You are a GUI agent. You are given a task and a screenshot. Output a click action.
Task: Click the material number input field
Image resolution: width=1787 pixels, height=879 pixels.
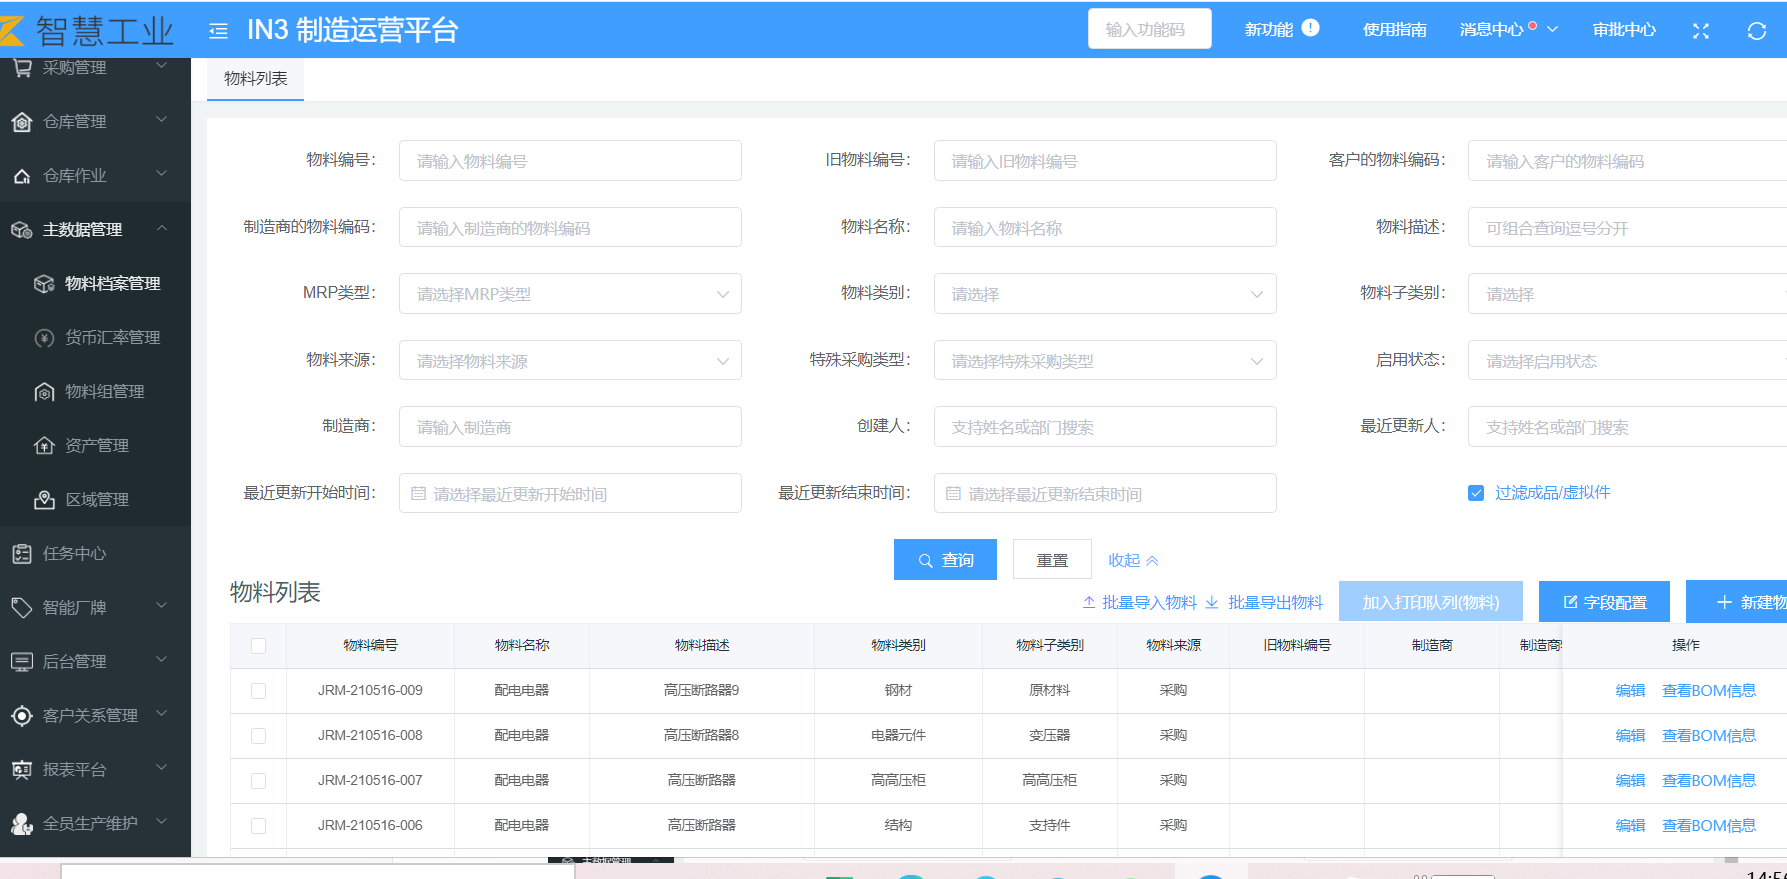(x=570, y=161)
